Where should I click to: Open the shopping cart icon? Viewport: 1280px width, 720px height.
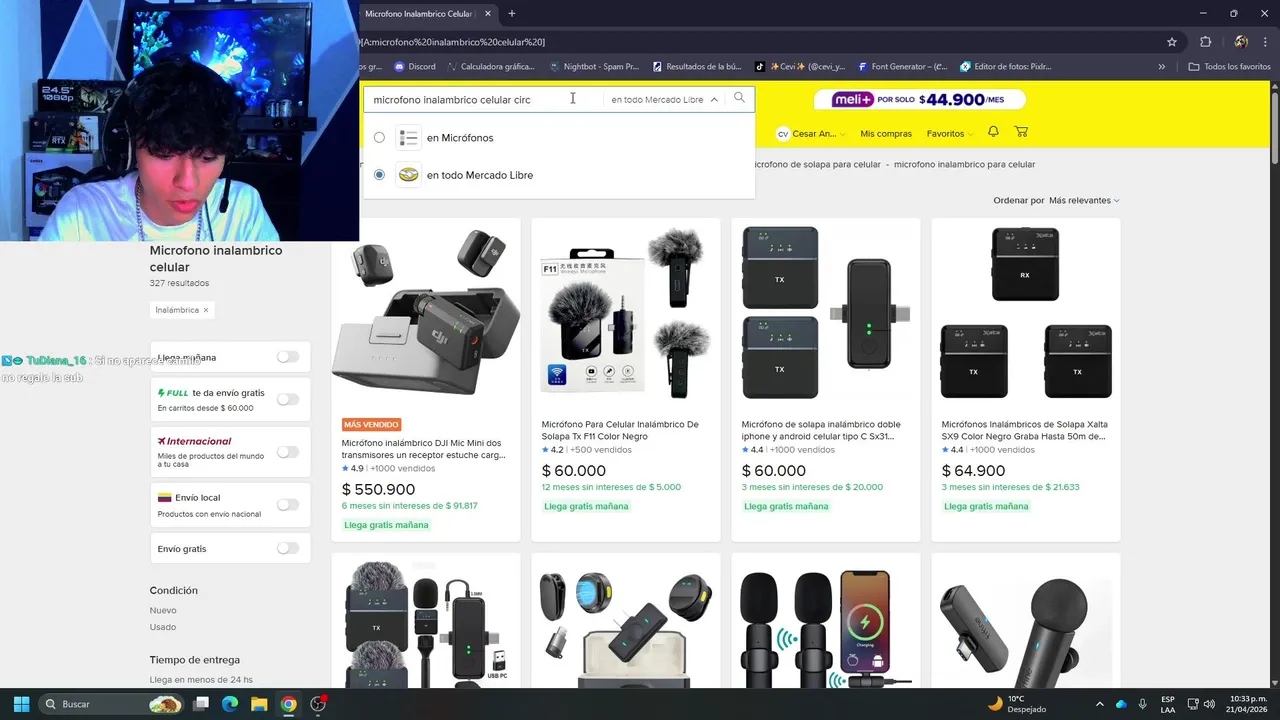point(1021,132)
